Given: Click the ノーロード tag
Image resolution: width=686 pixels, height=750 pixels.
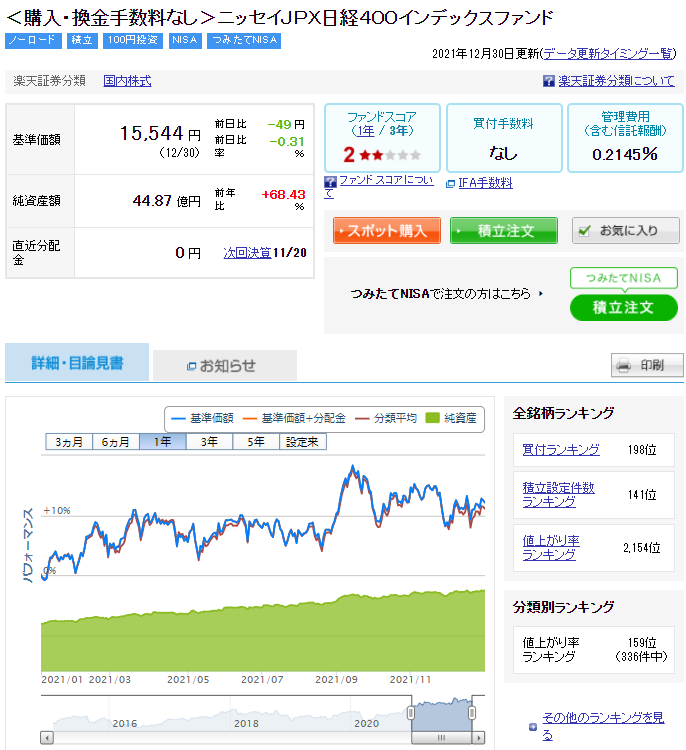Looking at the screenshot, I should 33,41.
